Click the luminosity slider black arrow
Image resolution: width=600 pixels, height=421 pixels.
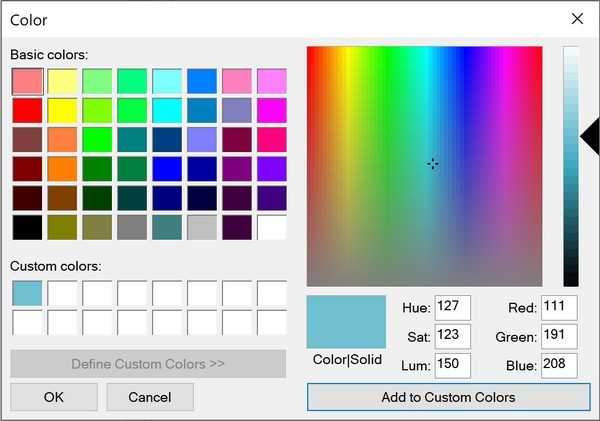[x=589, y=135]
